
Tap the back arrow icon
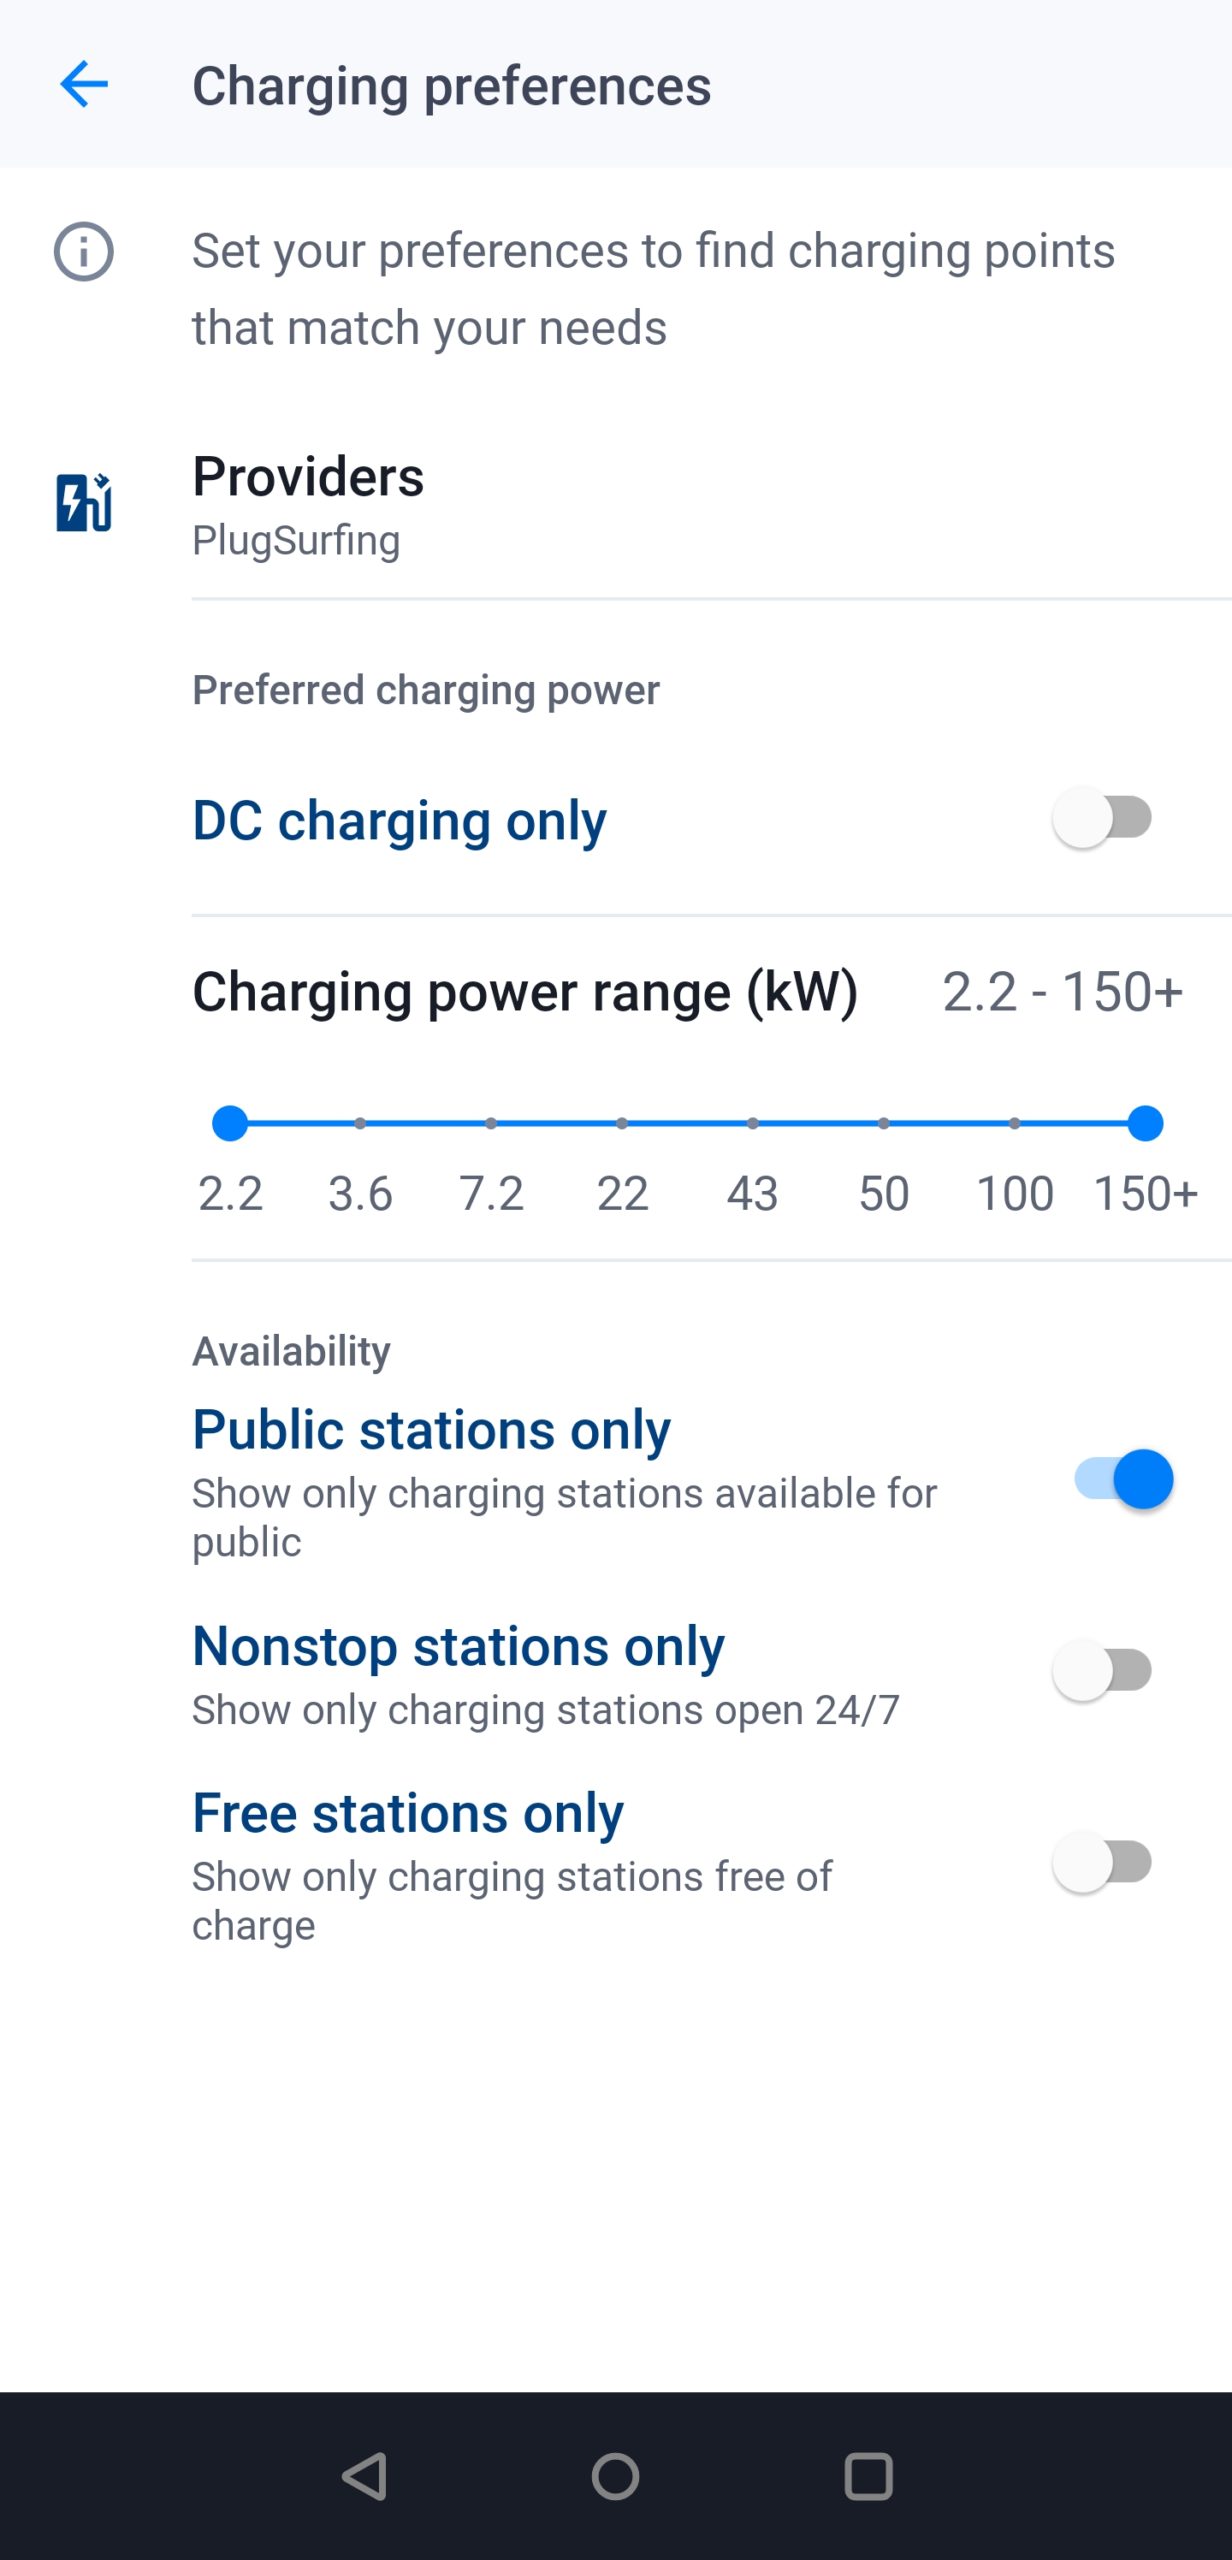84,84
